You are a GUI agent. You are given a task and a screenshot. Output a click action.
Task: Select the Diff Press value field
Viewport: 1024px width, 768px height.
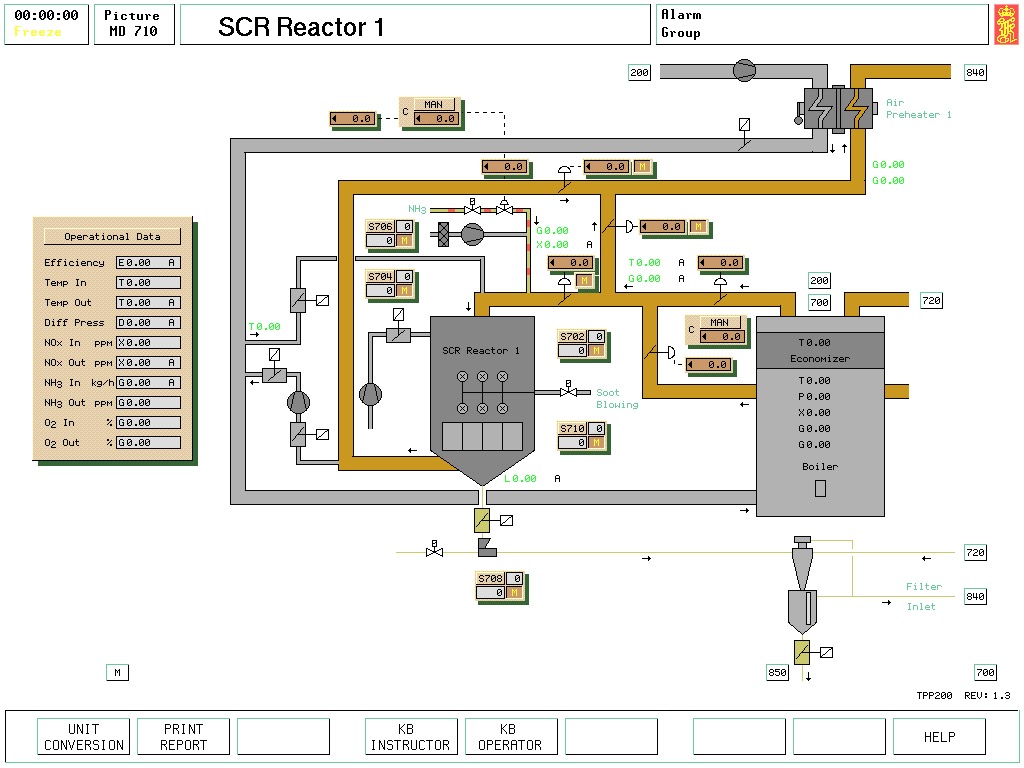148,323
